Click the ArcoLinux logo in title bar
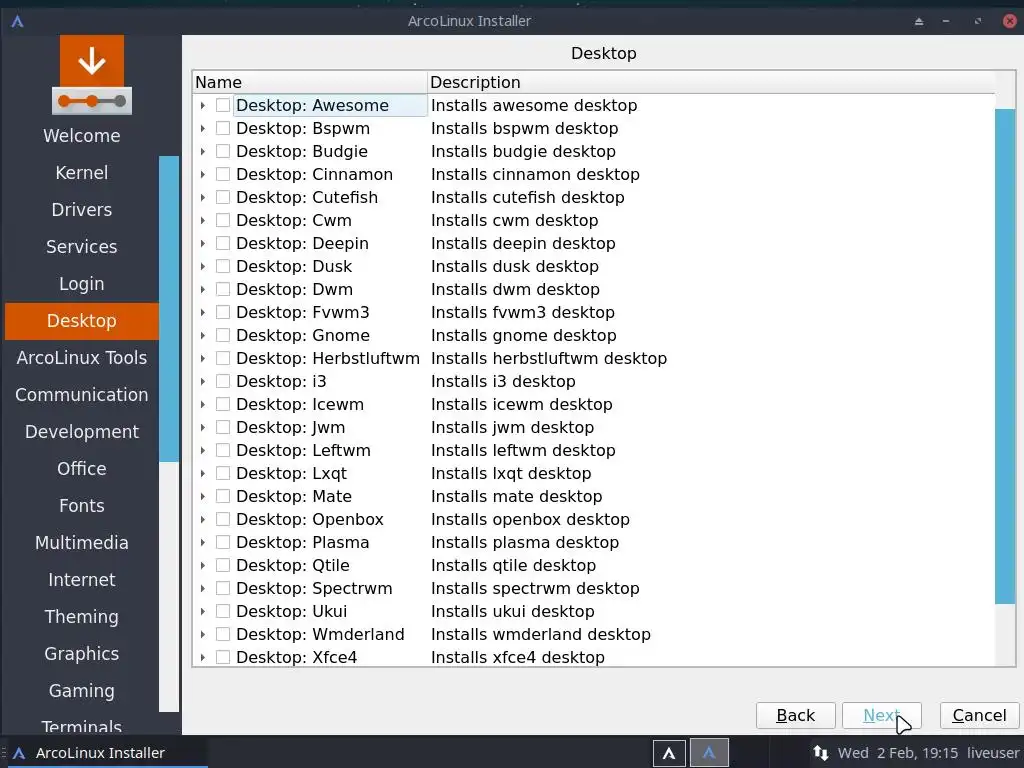 (x=18, y=21)
